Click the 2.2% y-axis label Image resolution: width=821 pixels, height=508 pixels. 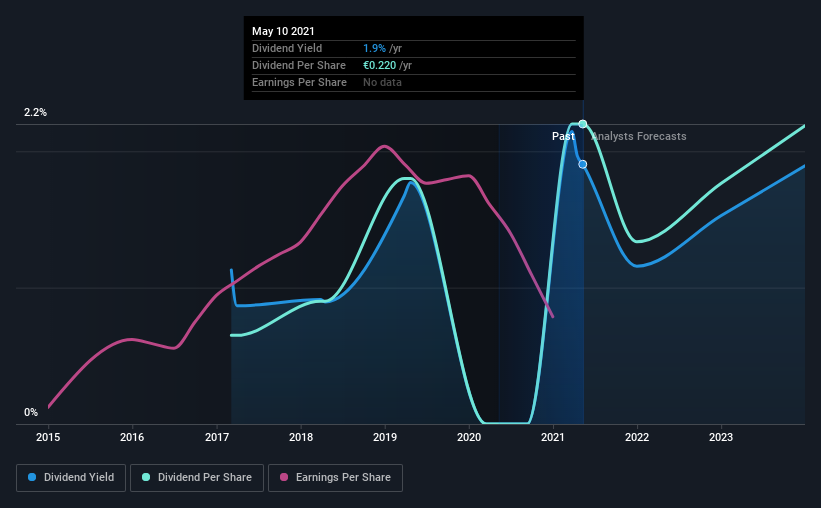36,113
